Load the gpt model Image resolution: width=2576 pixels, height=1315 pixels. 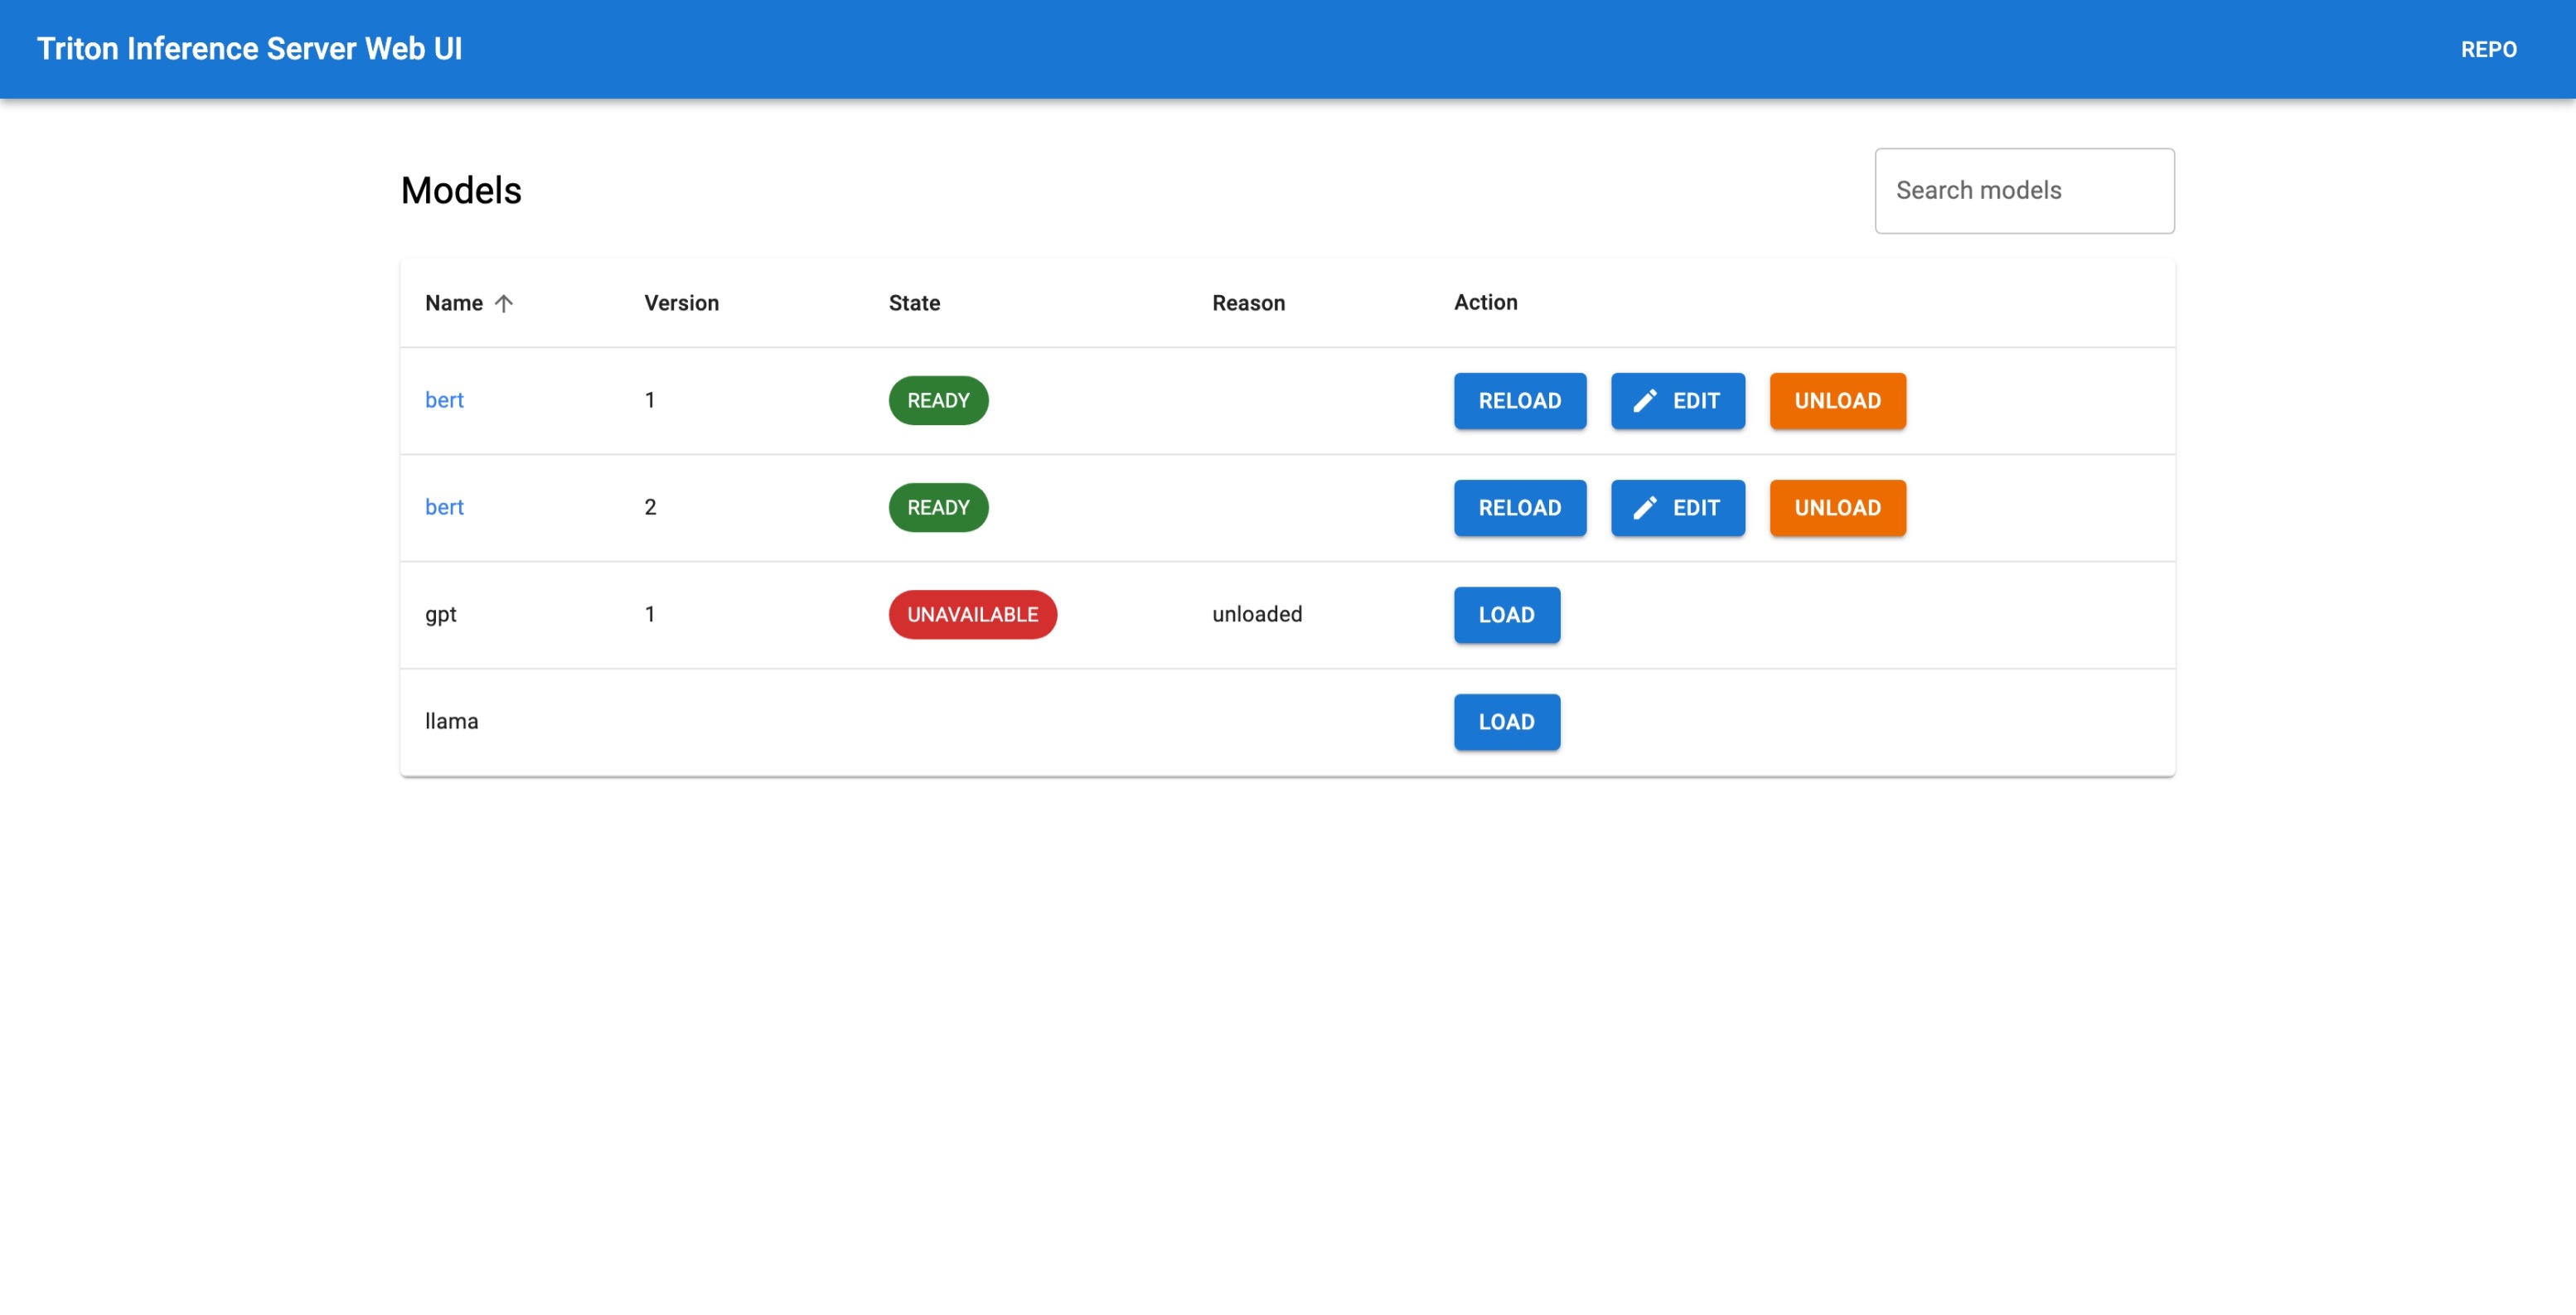pos(1506,615)
